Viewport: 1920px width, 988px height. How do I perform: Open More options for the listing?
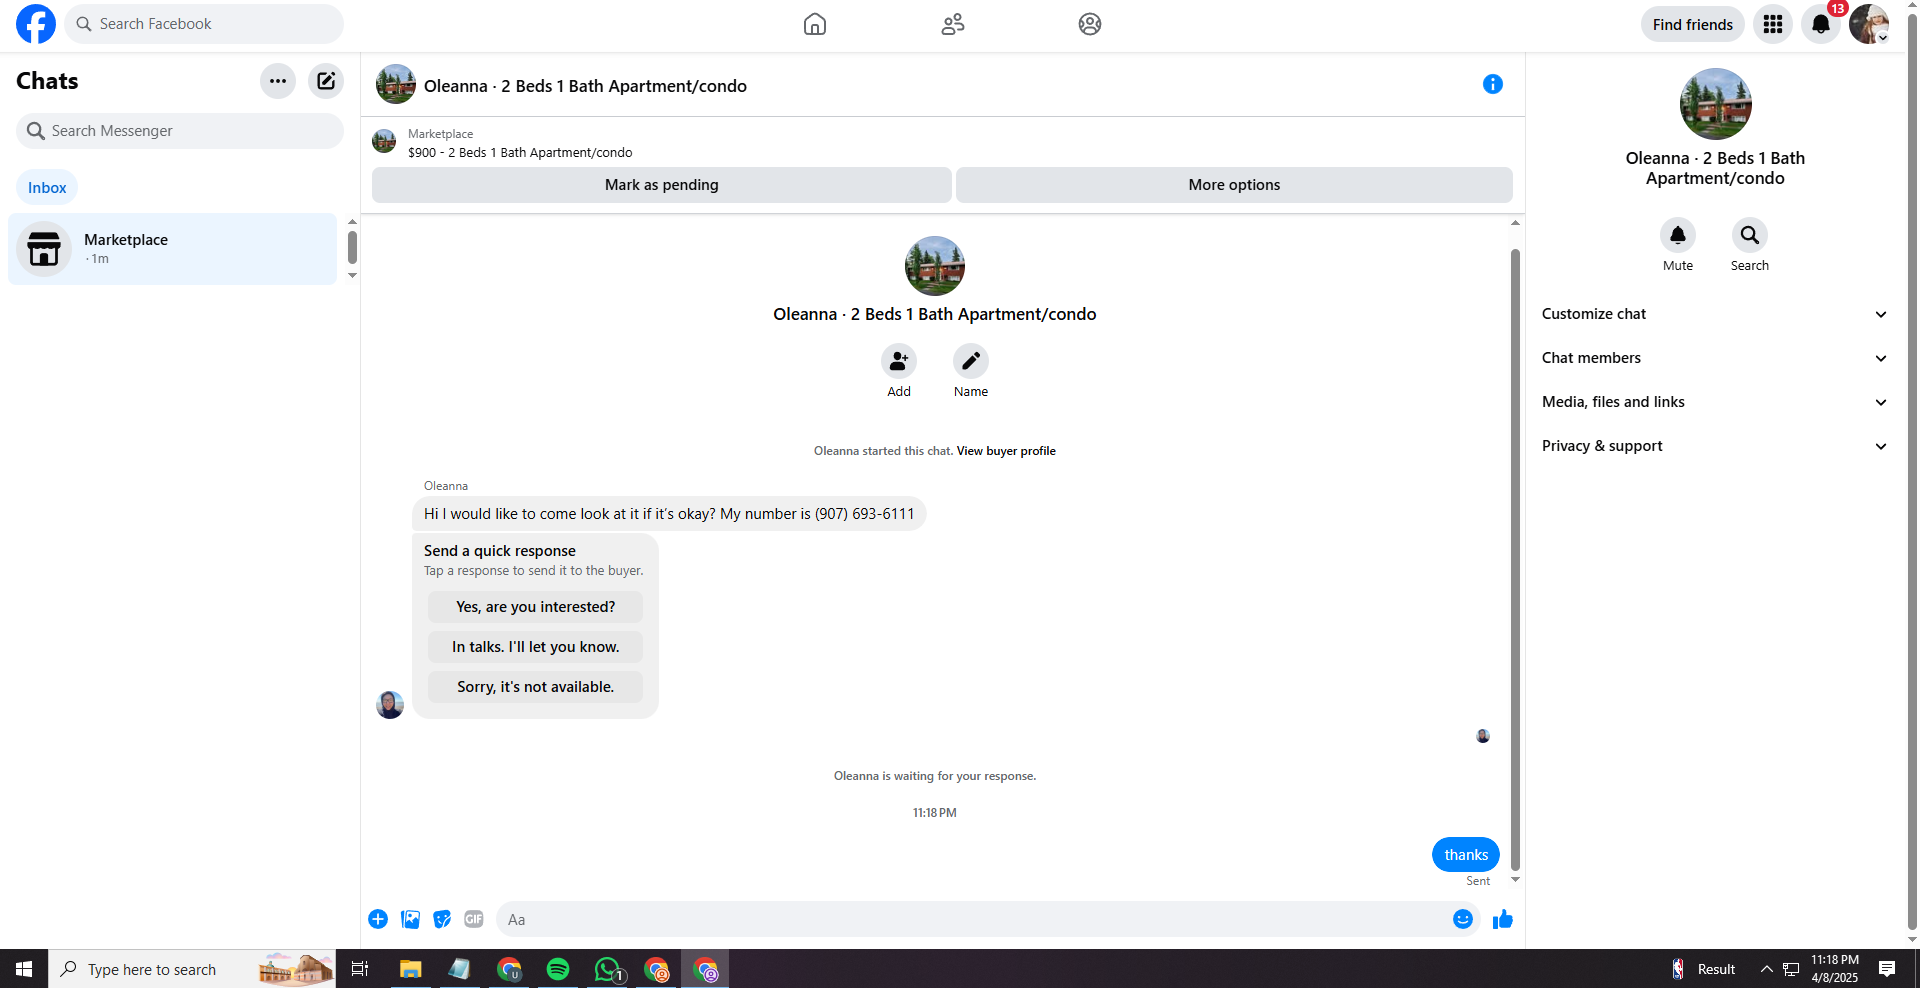point(1234,185)
